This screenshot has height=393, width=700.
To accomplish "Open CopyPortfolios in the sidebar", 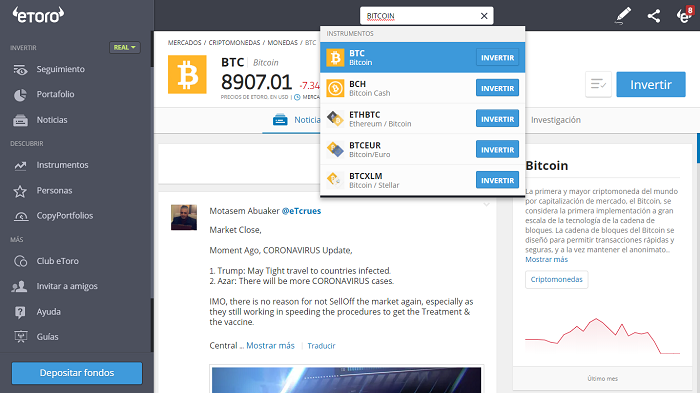I will click(65, 215).
